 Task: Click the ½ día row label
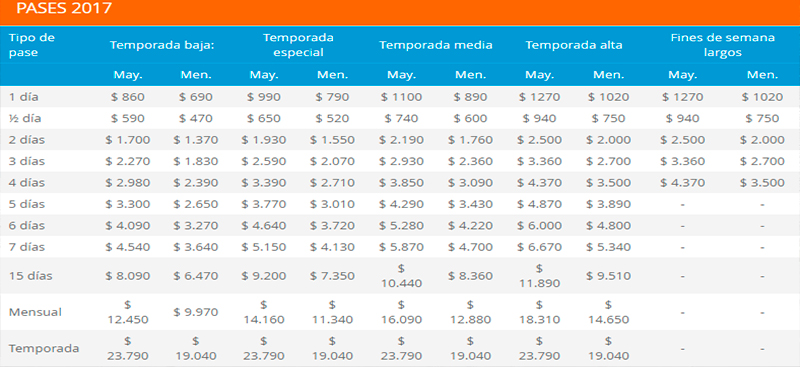(x=25, y=118)
